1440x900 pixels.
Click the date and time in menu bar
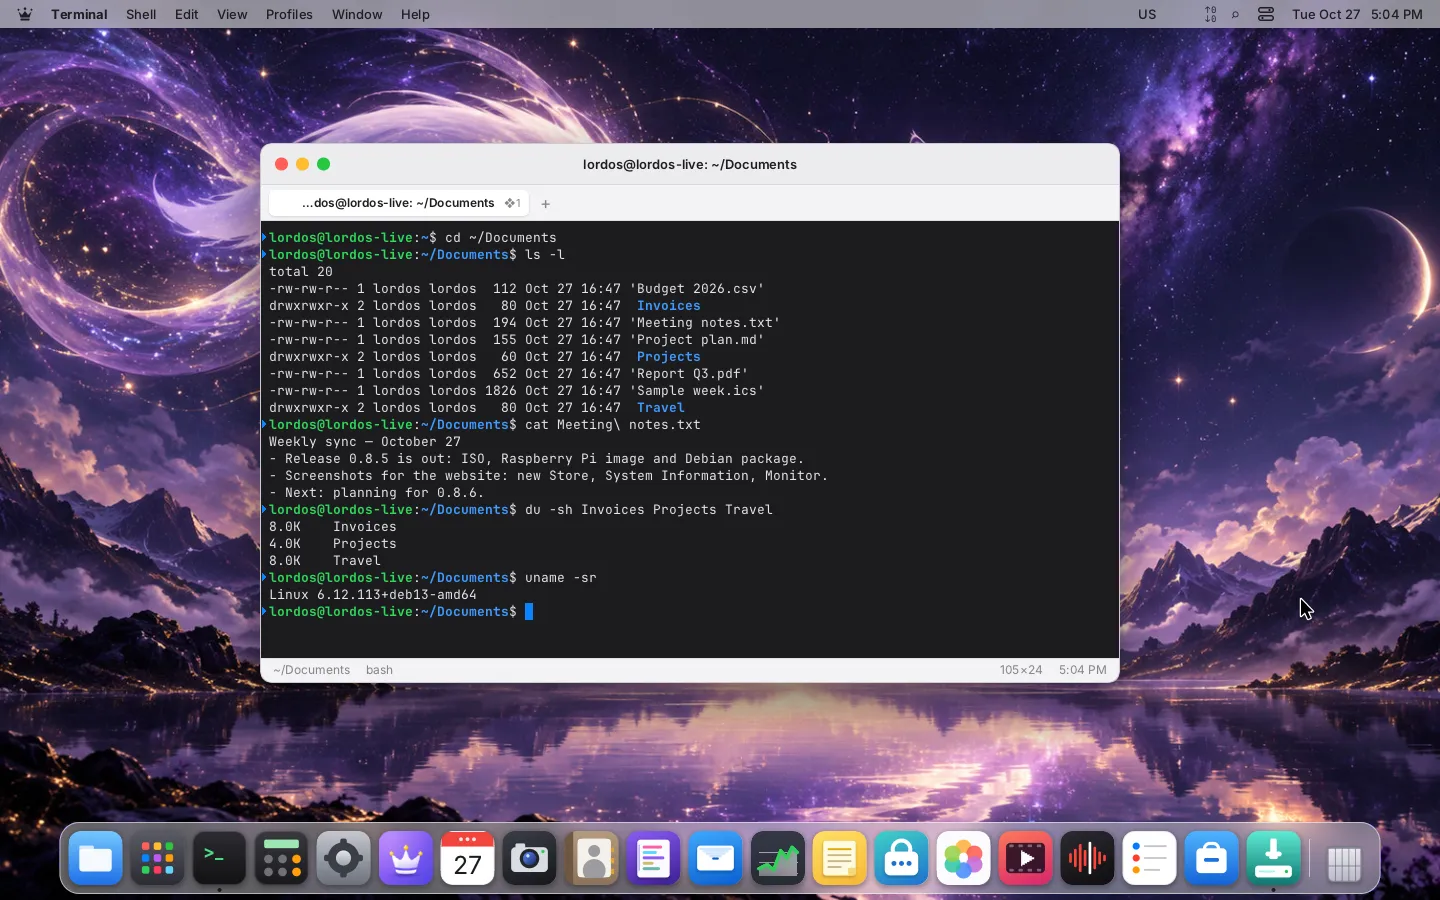point(1357,14)
